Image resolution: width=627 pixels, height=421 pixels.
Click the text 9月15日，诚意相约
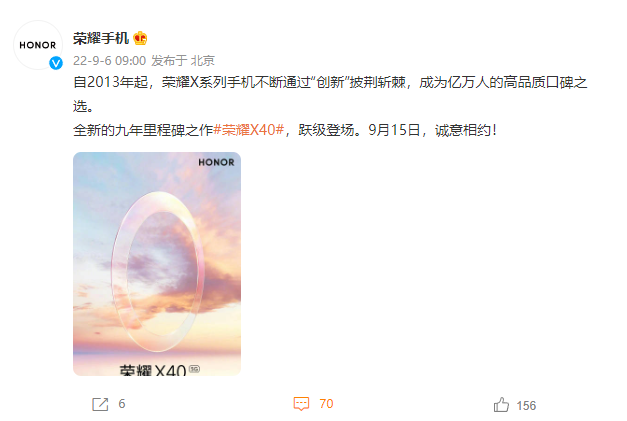[432, 130]
